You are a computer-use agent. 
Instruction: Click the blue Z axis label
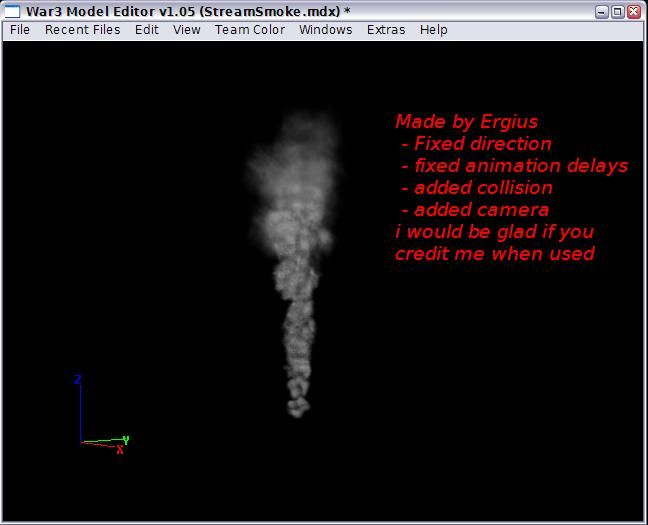(77, 379)
